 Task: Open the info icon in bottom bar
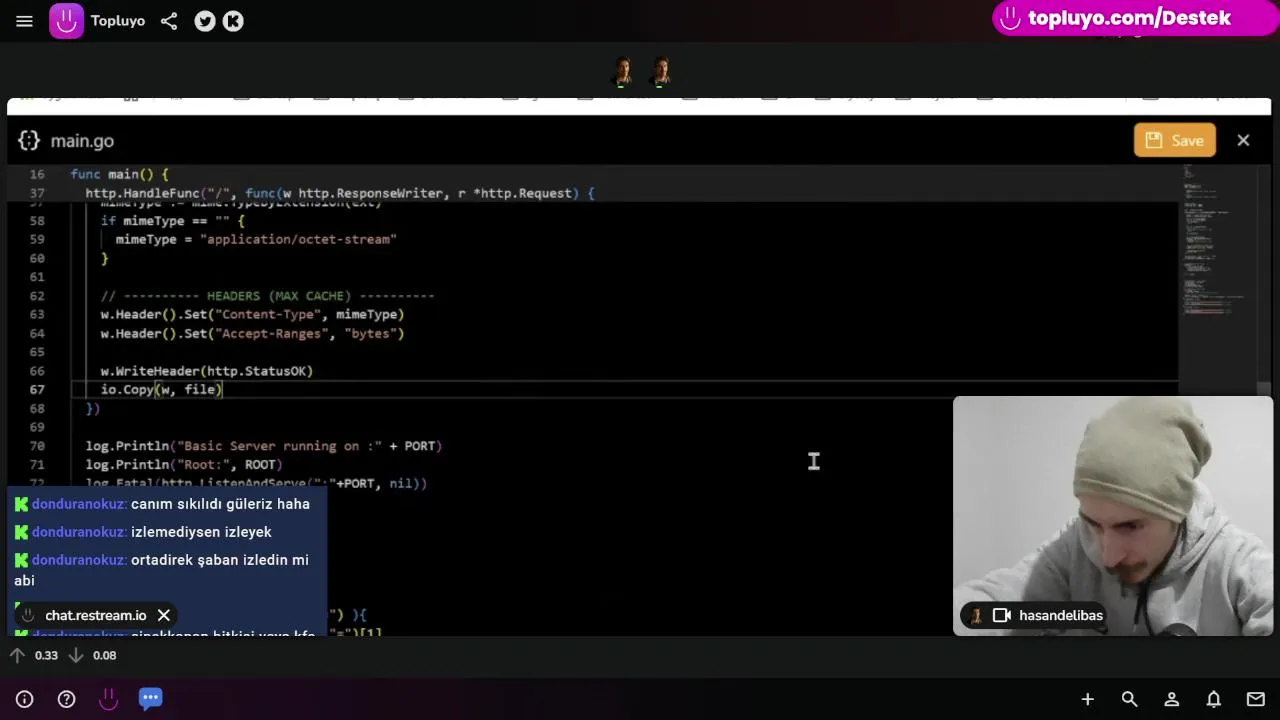tap(25, 699)
